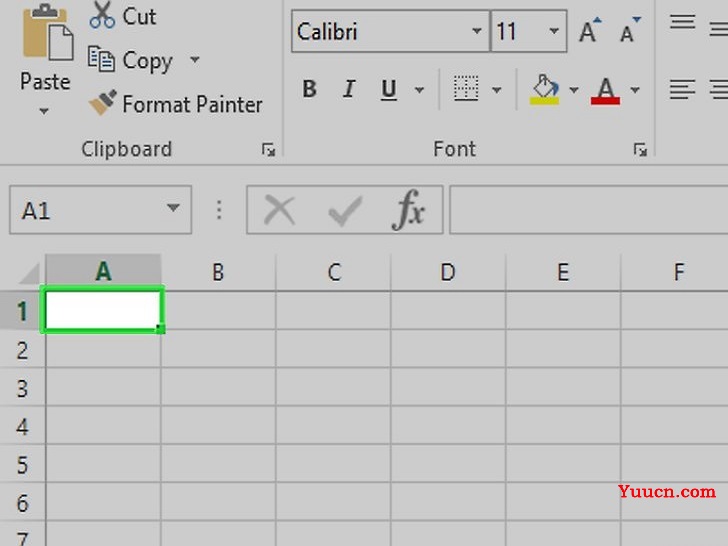The width and height of the screenshot is (728, 546).
Task: Activate the Format Painter brush
Action: [102, 103]
